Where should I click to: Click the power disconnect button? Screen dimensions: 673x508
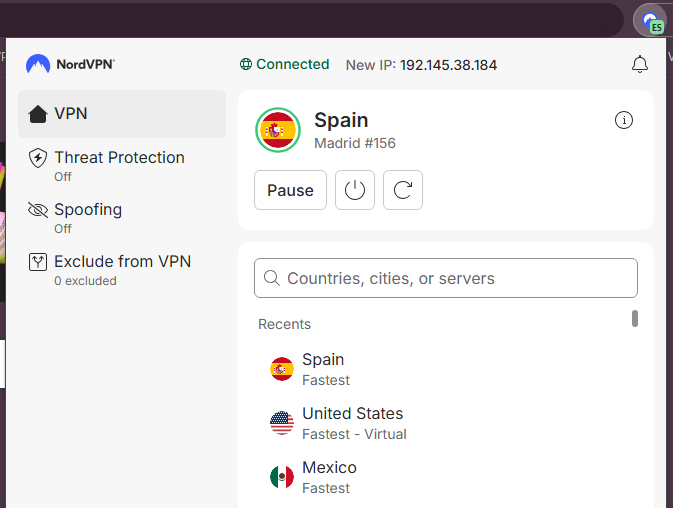point(355,190)
